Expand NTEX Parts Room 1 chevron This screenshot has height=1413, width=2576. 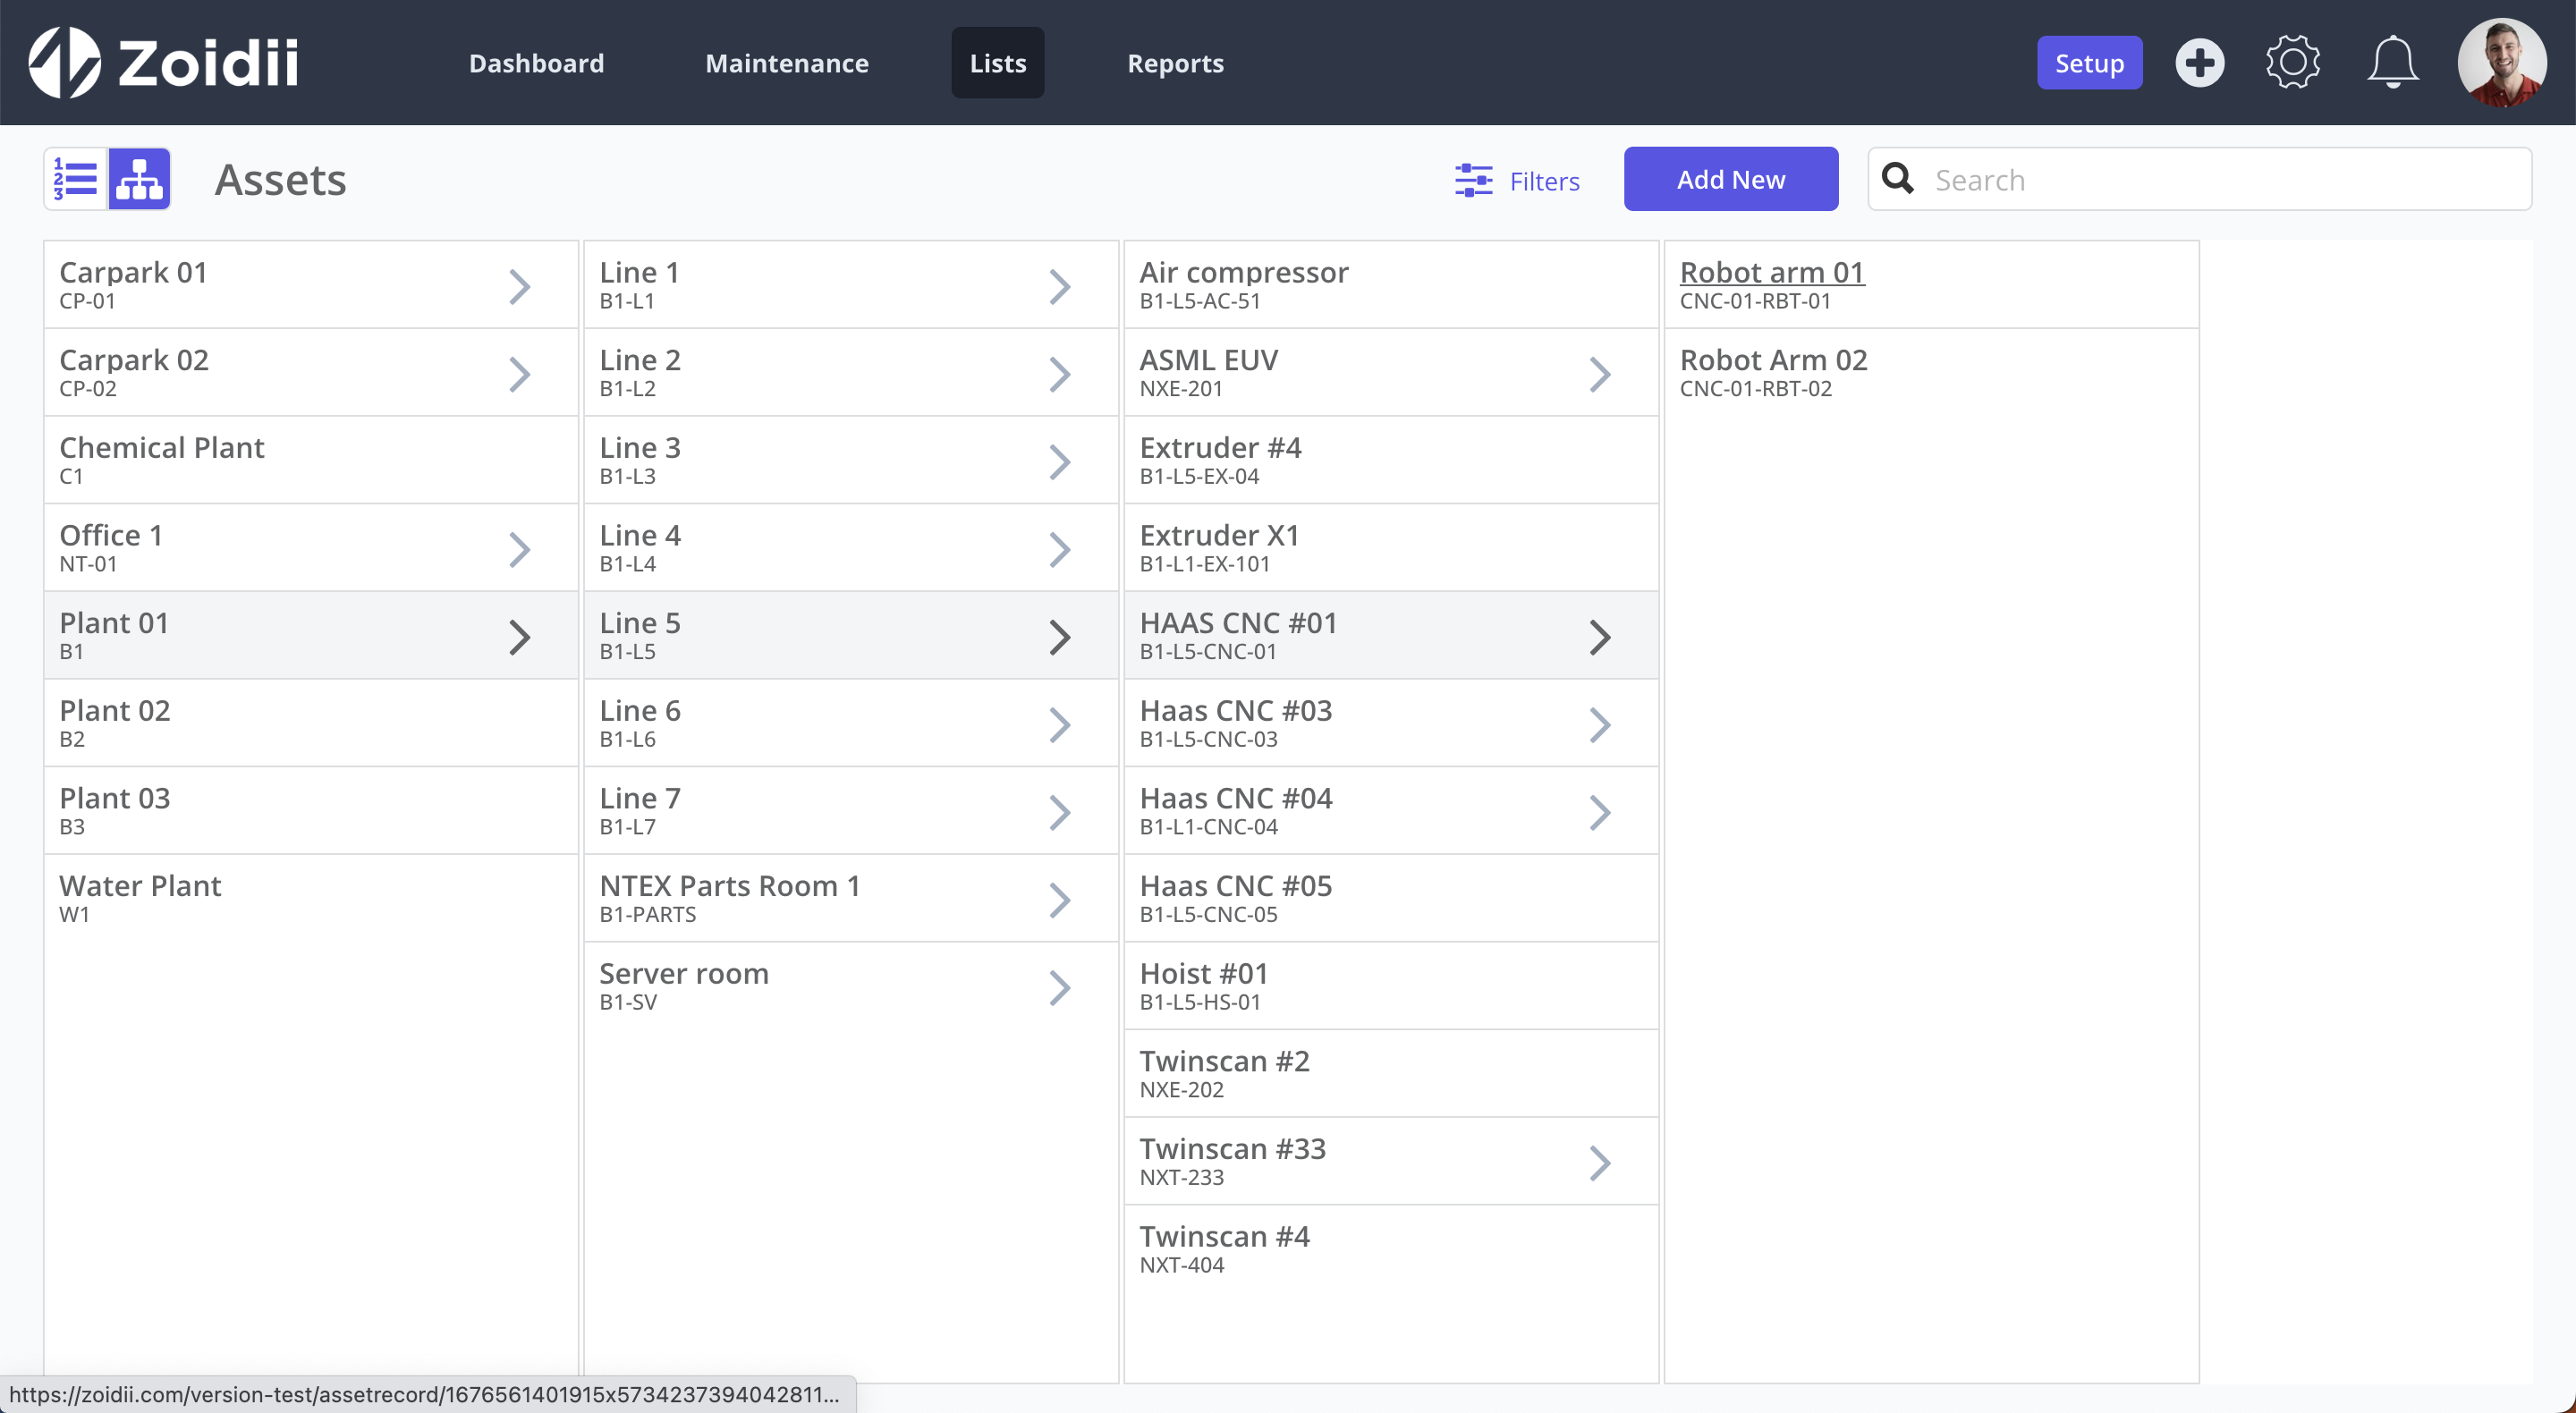[x=1059, y=900]
